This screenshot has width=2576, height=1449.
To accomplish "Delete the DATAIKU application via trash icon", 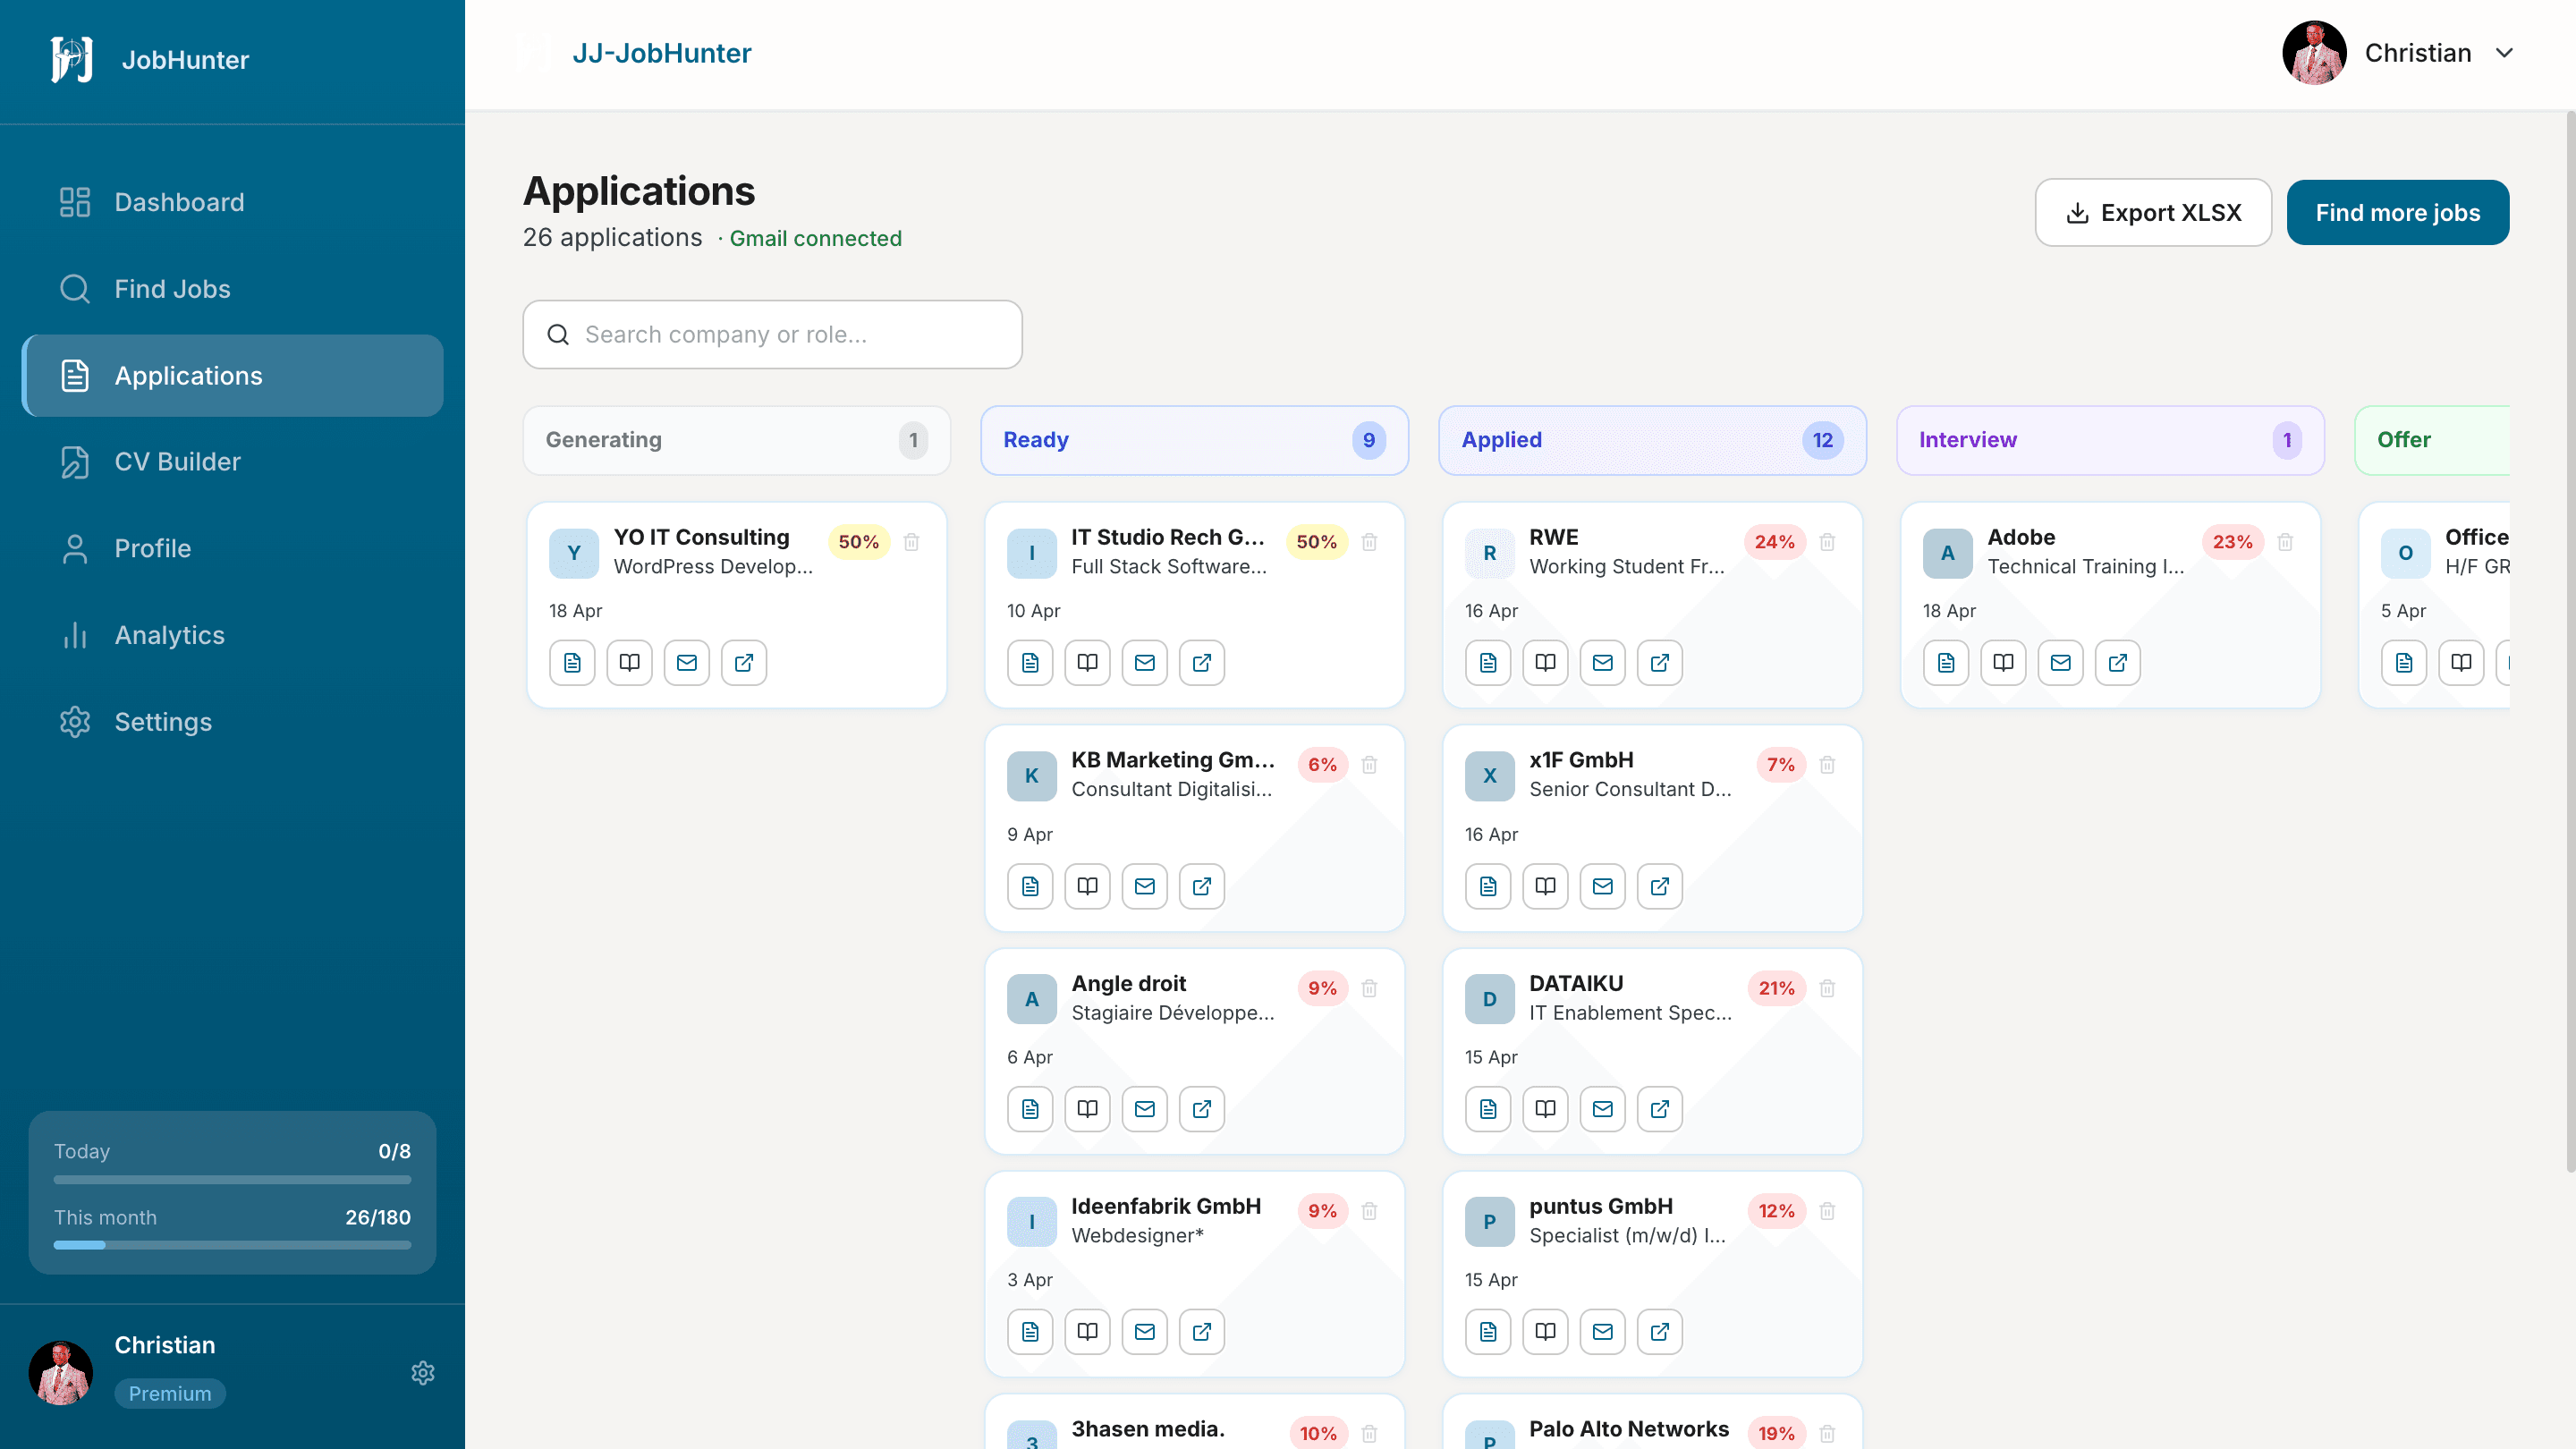I will 1827,988.
